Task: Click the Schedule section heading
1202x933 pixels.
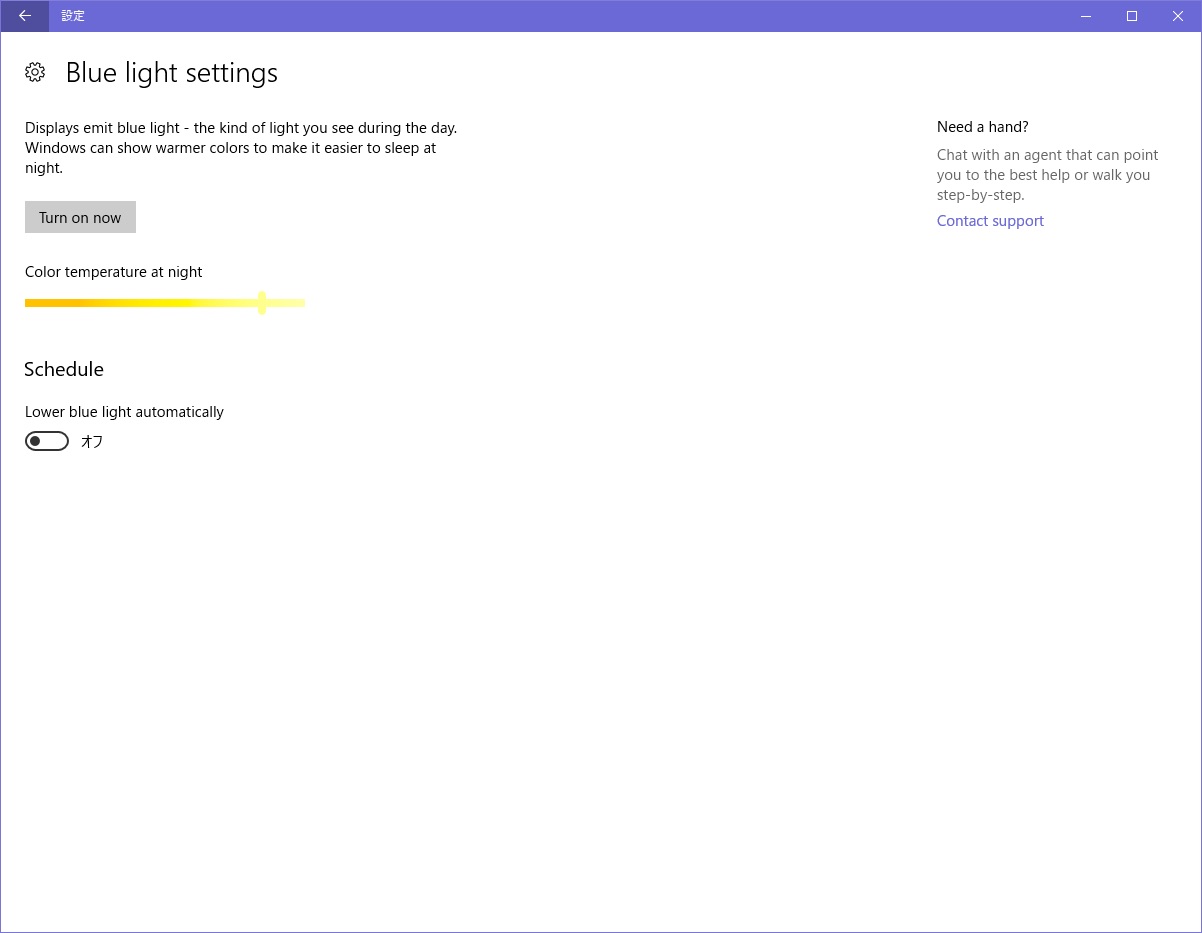Action: (x=64, y=369)
